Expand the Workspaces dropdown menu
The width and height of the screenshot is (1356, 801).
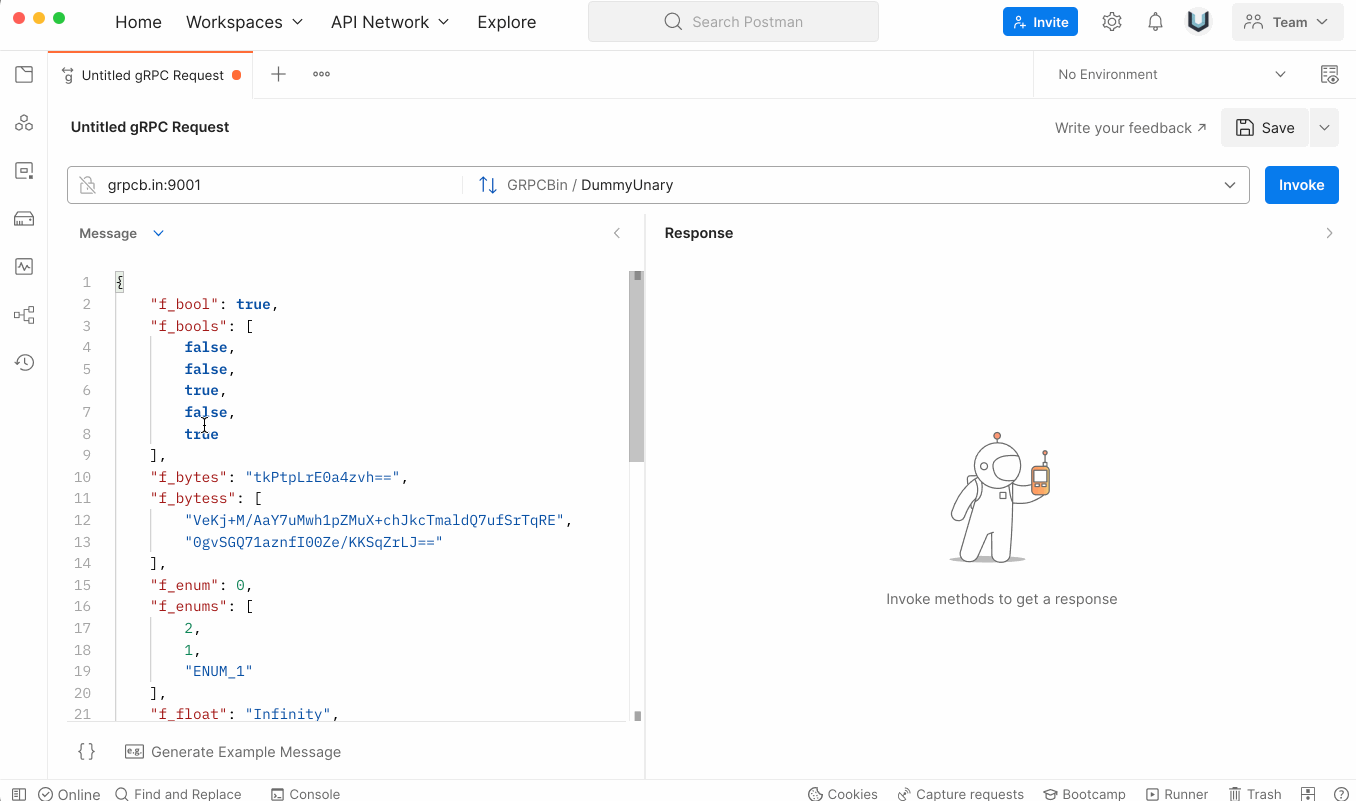(245, 22)
